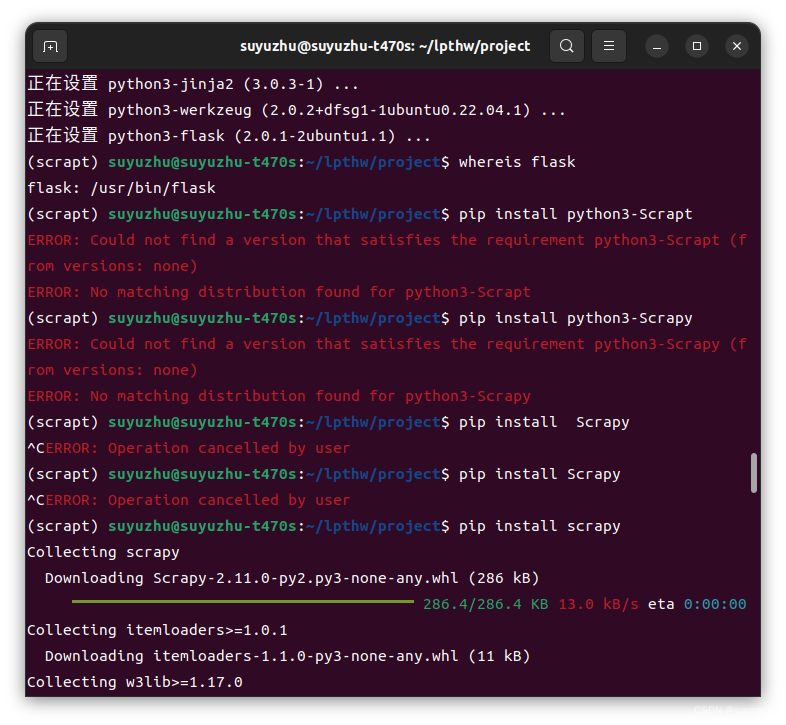Click 'ERROR: Could not find' for python3-Scrapy

[x=387, y=357]
